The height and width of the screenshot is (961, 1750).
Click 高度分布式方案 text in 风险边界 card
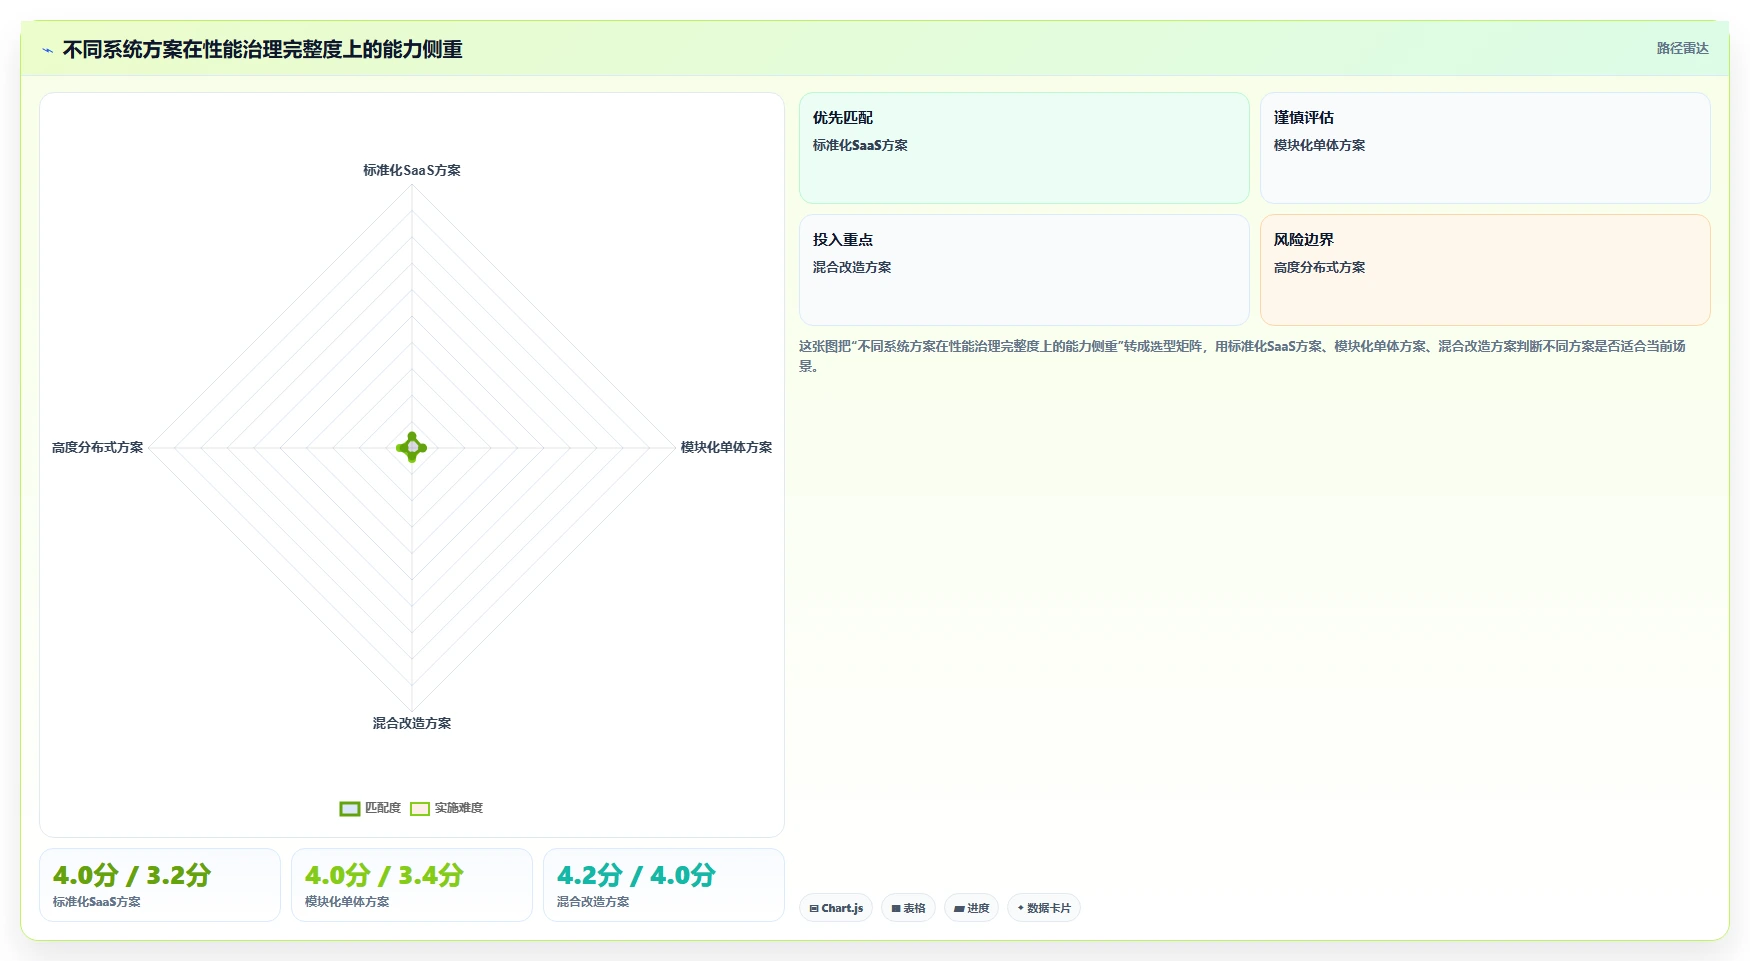[1319, 267]
